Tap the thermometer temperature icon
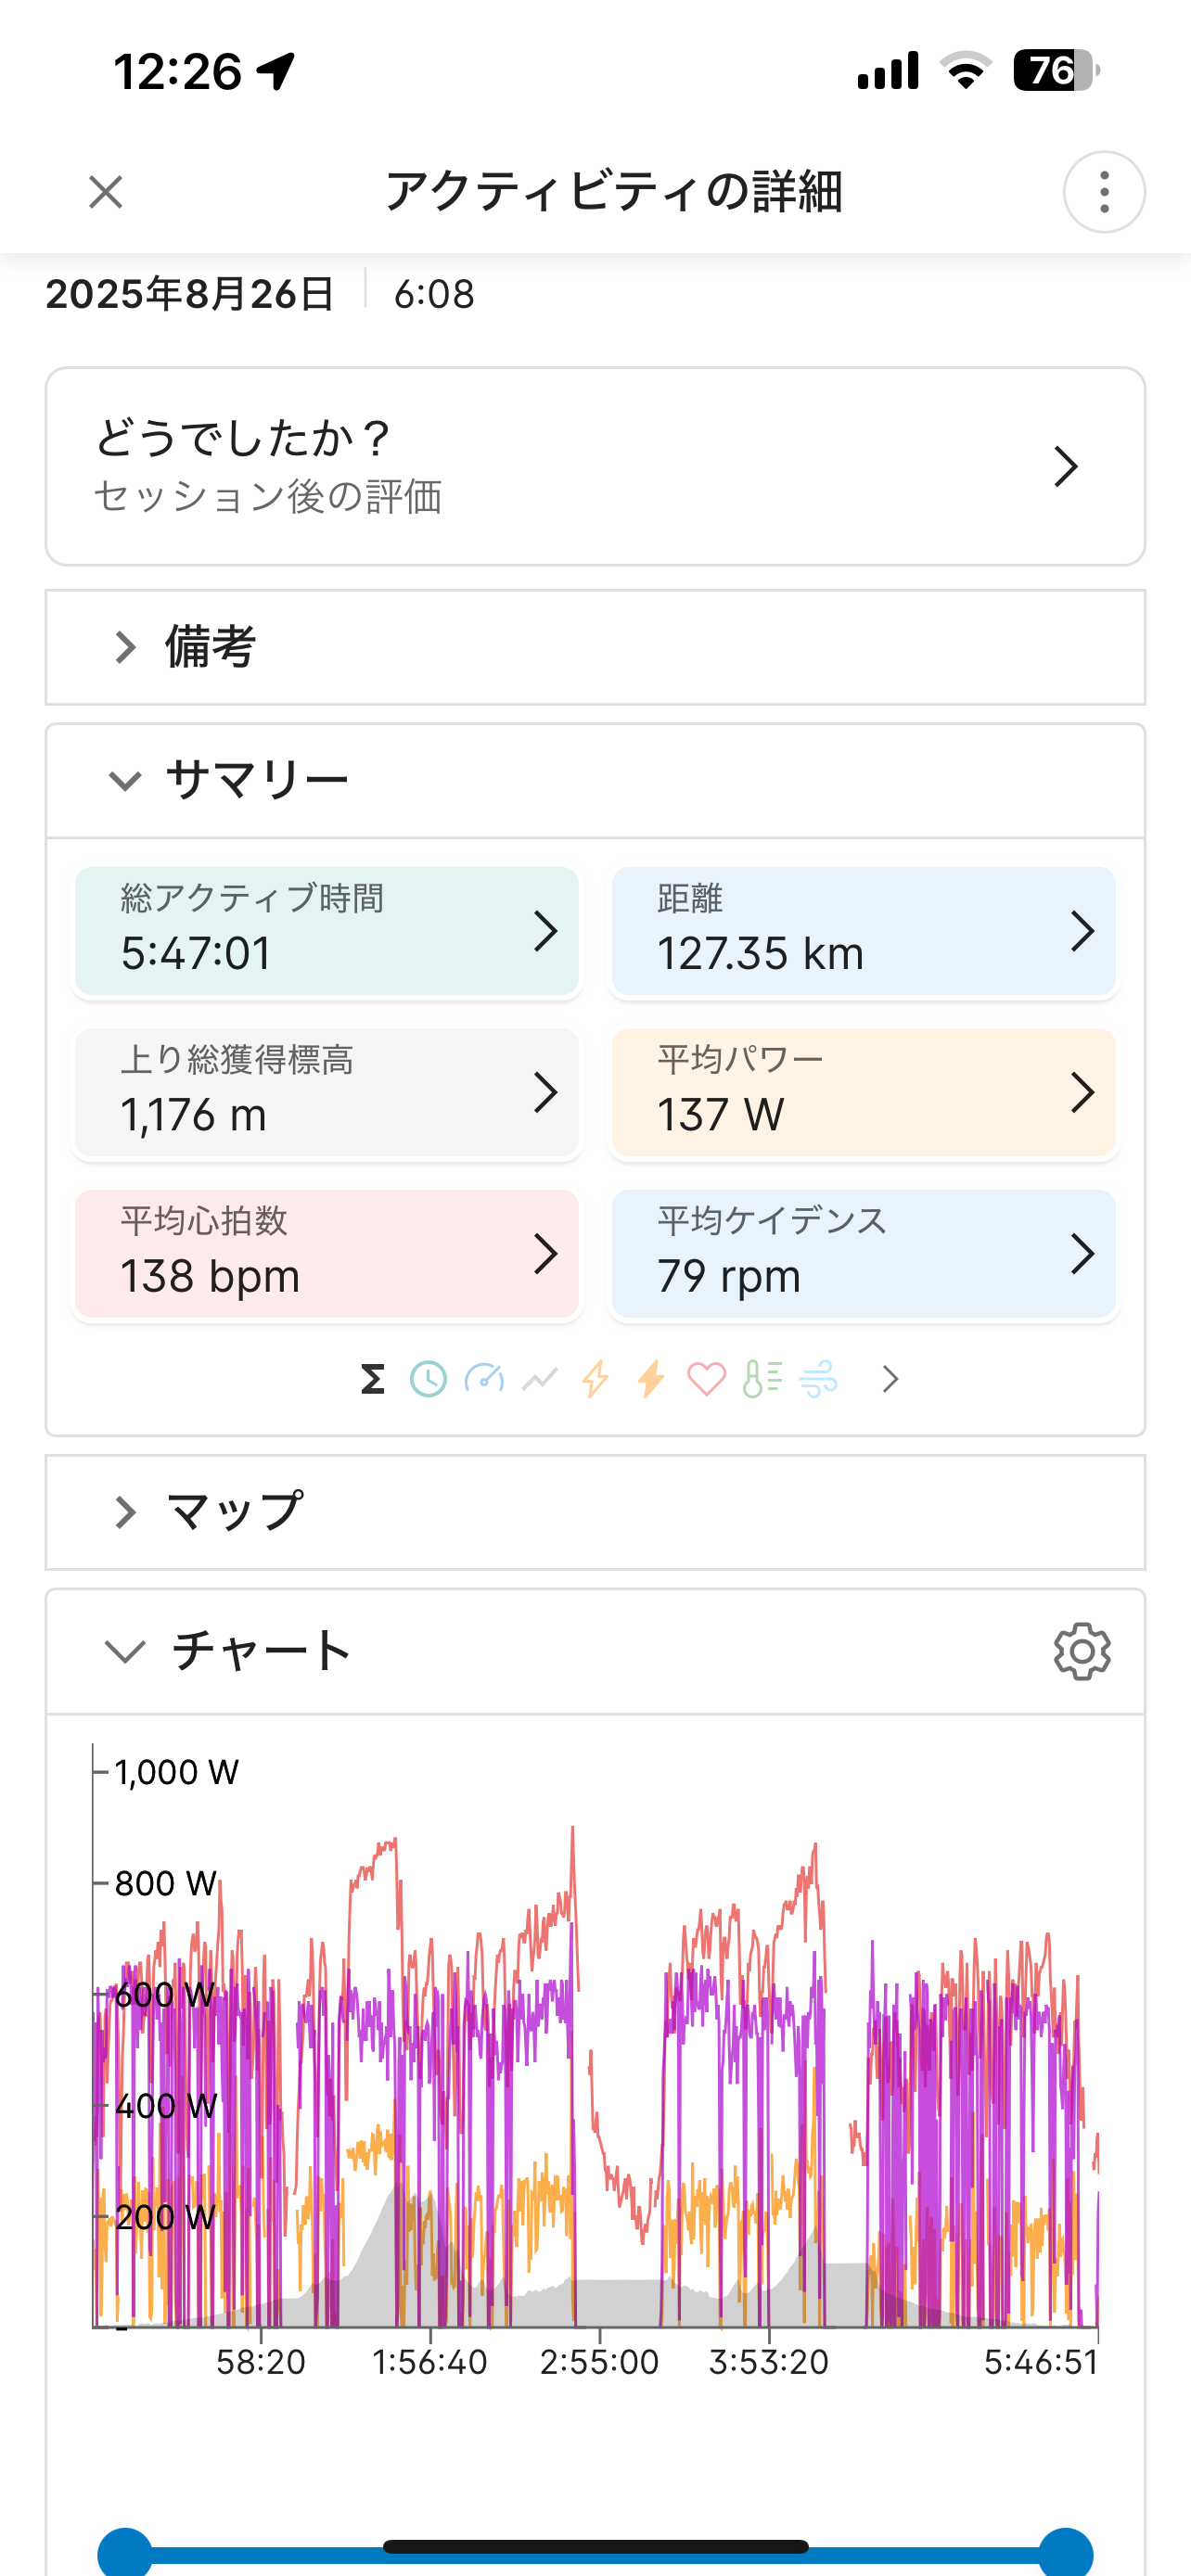Viewport: 1191px width, 2576px height. point(762,1379)
